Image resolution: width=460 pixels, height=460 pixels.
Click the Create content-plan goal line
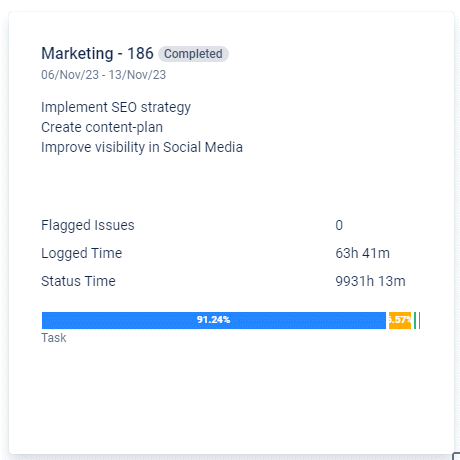[x=102, y=127]
